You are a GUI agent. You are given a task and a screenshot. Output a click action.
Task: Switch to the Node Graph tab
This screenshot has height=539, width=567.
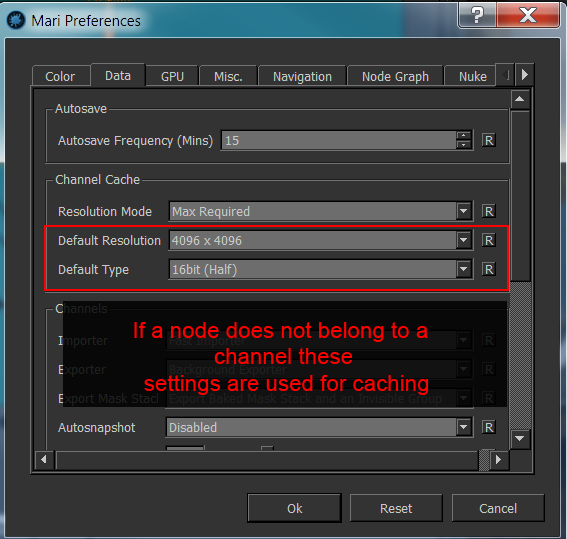coord(395,76)
